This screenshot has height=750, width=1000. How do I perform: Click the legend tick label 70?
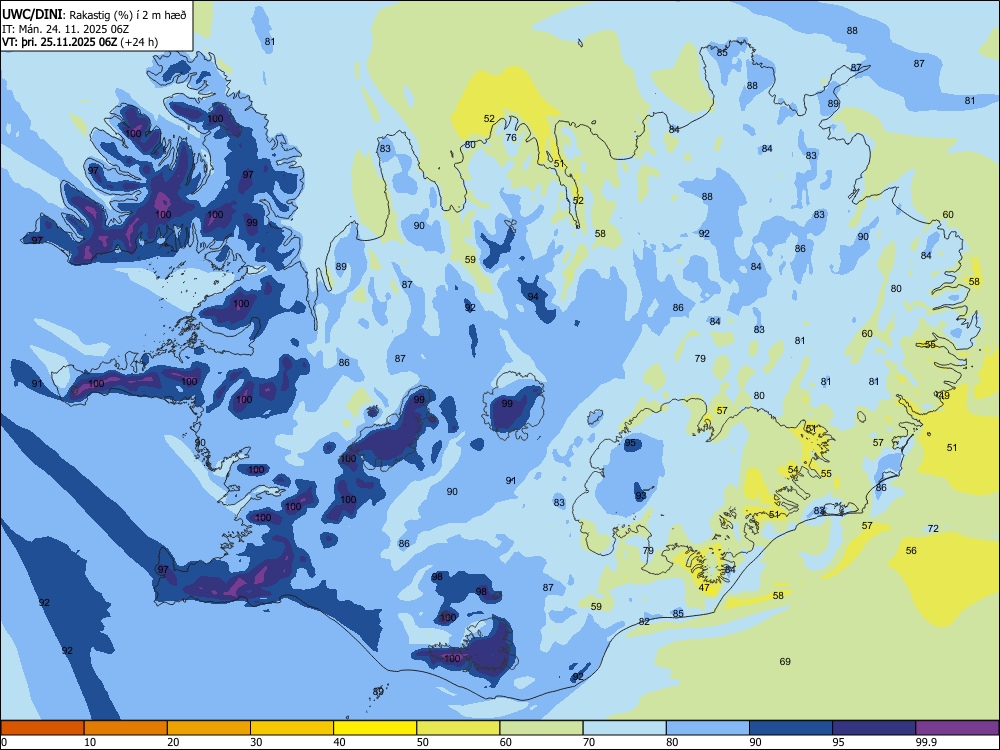click(x=589, y=742)
